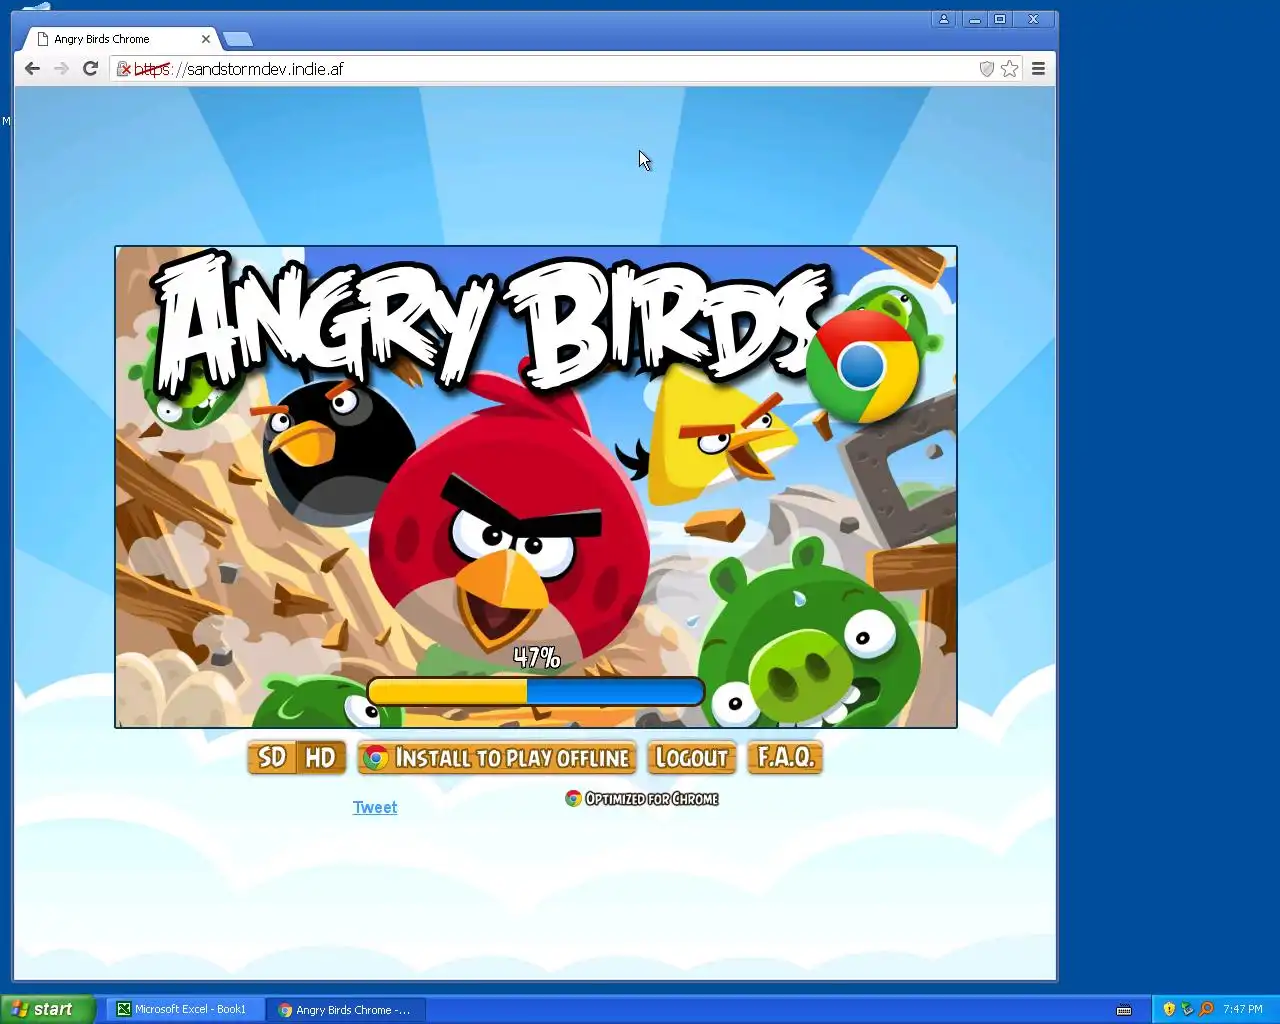Click the yellow security shield tray icon
Screen dimensions: 1280x1024
[1169, 1009]
